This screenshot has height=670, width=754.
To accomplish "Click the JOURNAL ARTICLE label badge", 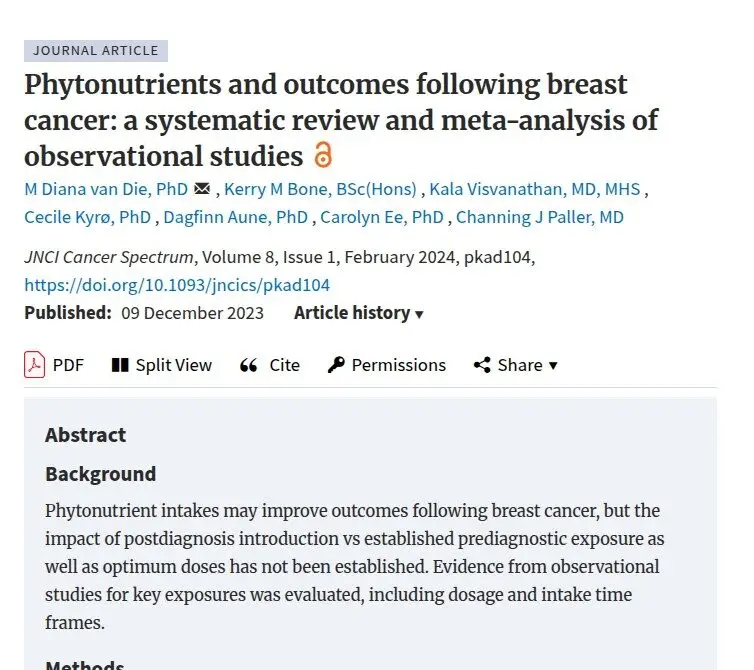I will point(96,51).
